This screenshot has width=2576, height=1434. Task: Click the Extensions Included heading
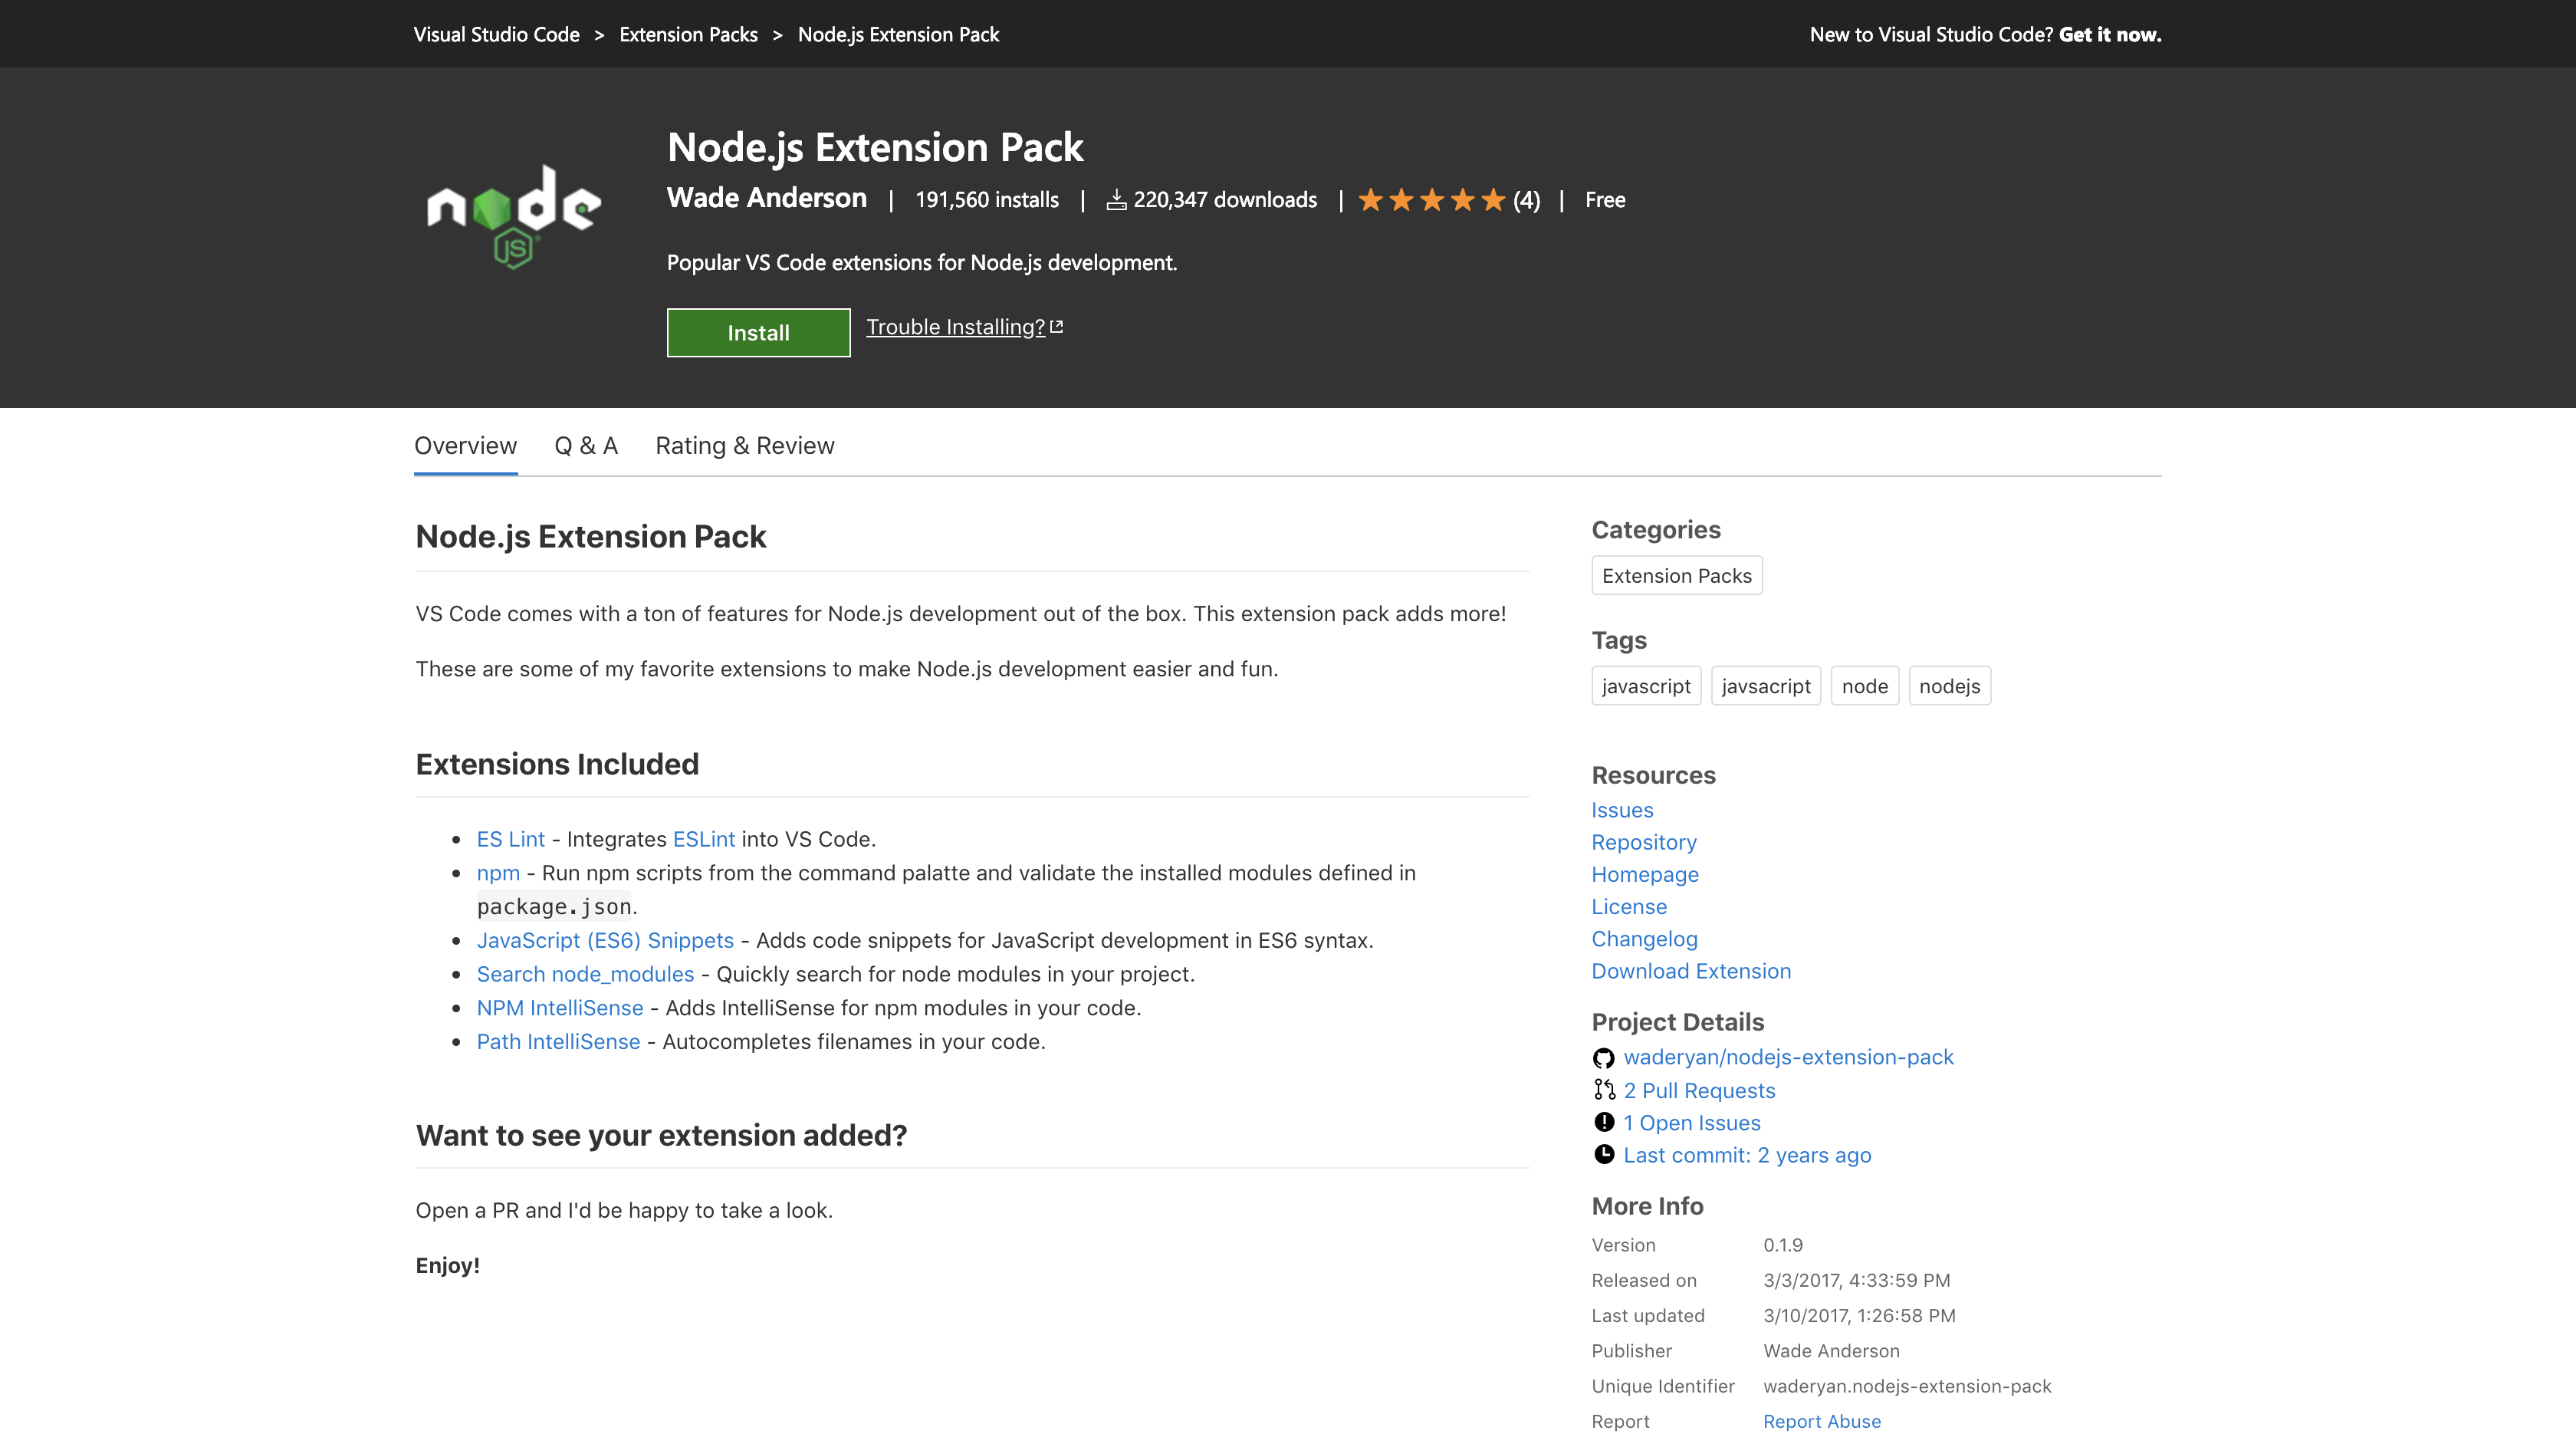(557, 764)
